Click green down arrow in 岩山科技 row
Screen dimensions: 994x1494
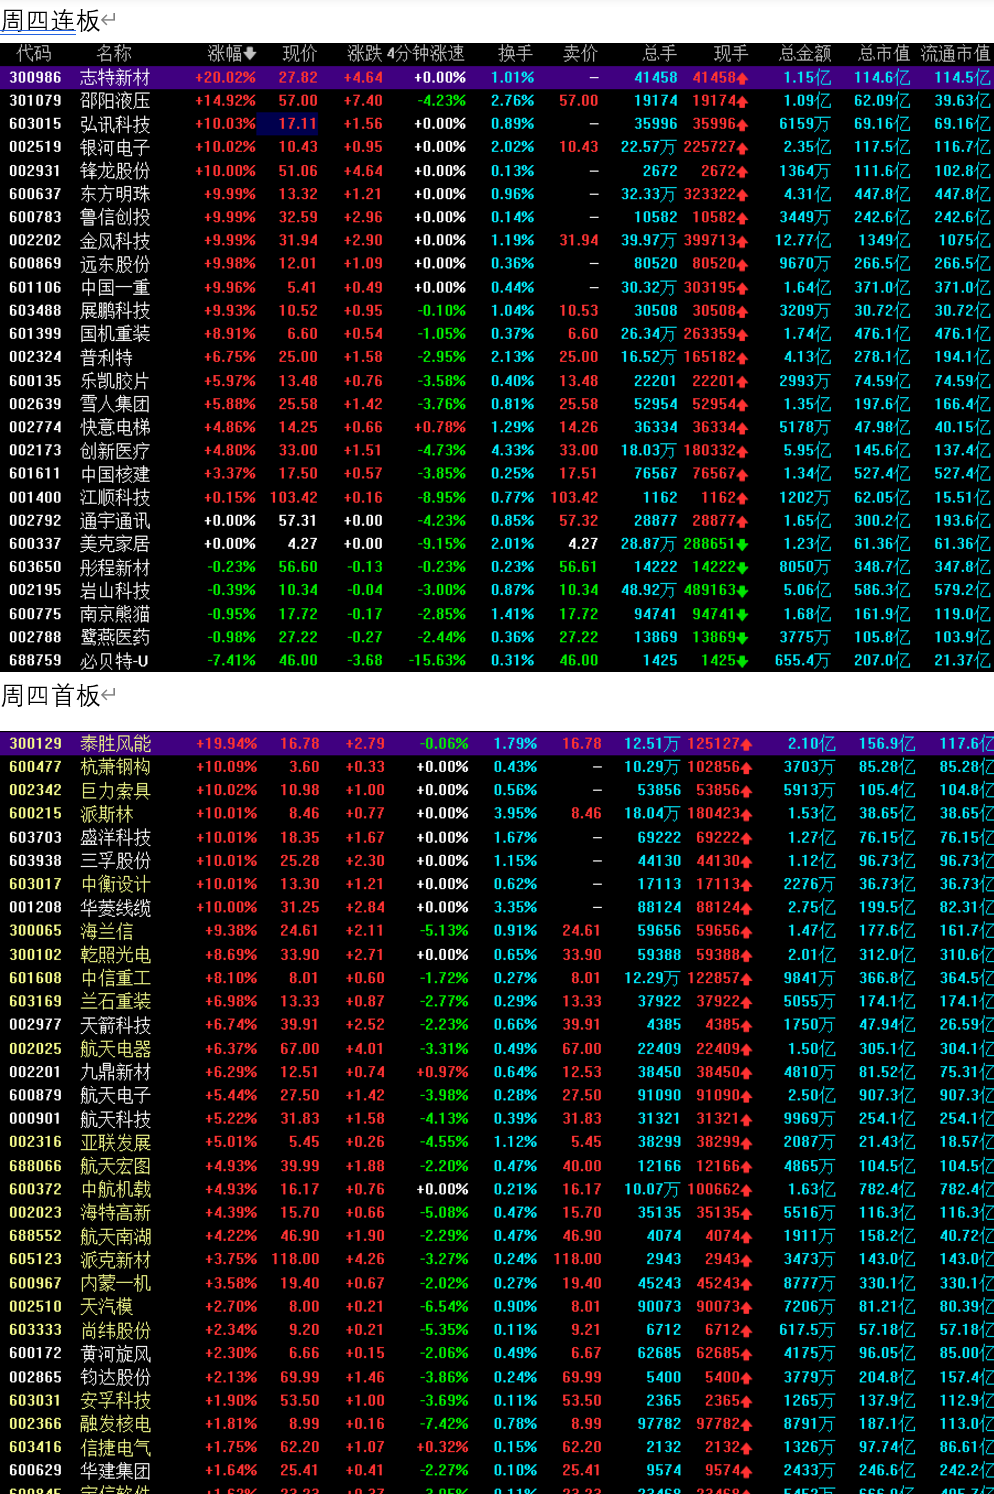(743, 591)
